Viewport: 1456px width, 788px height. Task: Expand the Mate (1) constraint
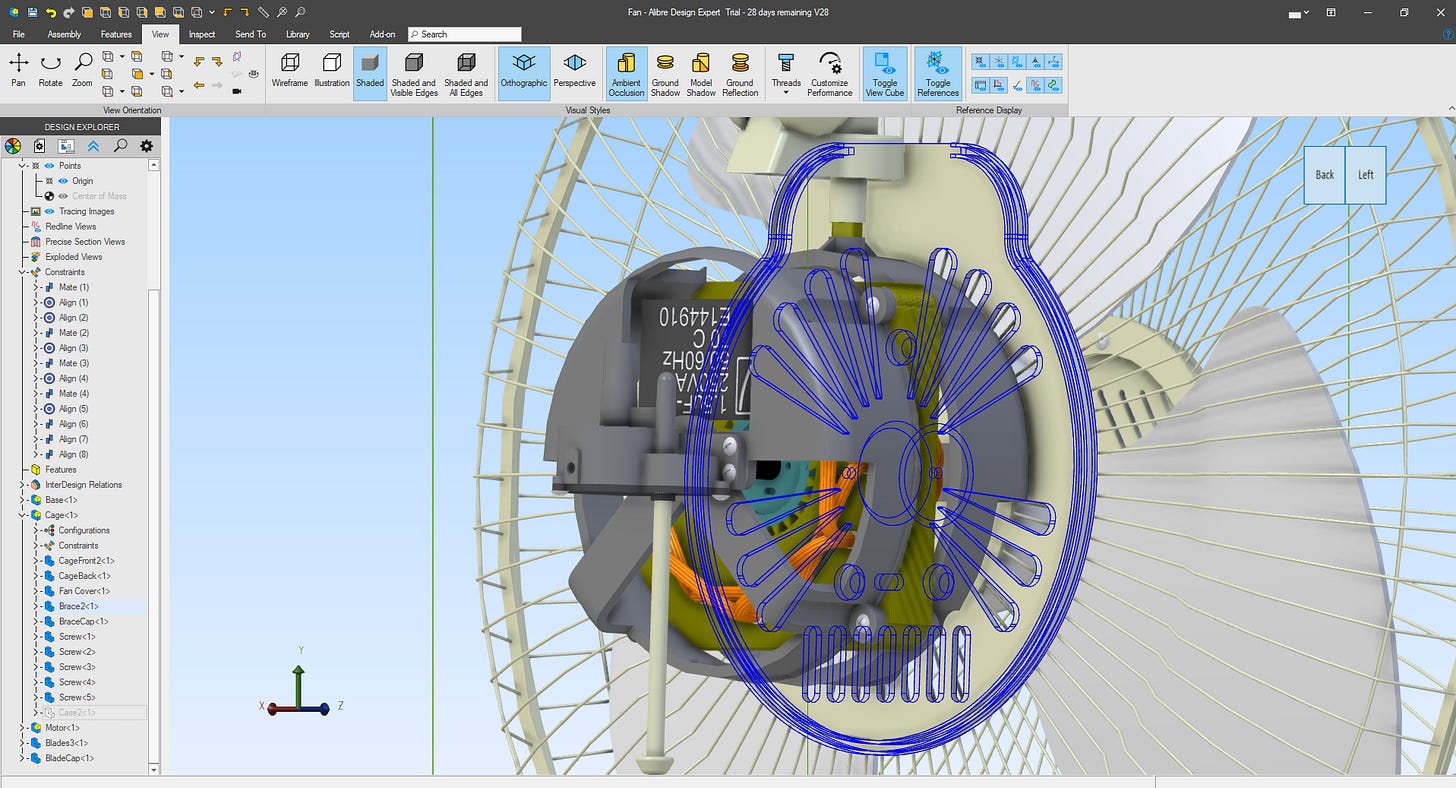(37, 287)
